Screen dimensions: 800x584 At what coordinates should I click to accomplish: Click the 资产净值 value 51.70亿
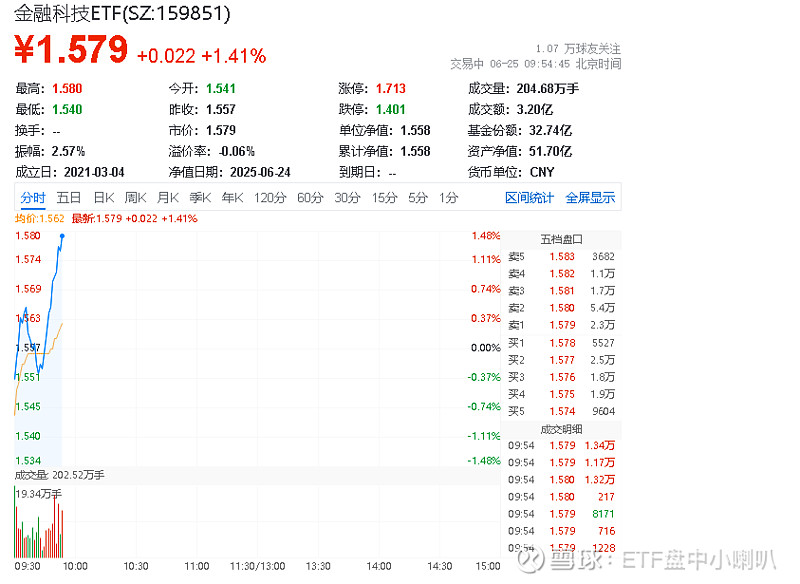coord(551,151)
